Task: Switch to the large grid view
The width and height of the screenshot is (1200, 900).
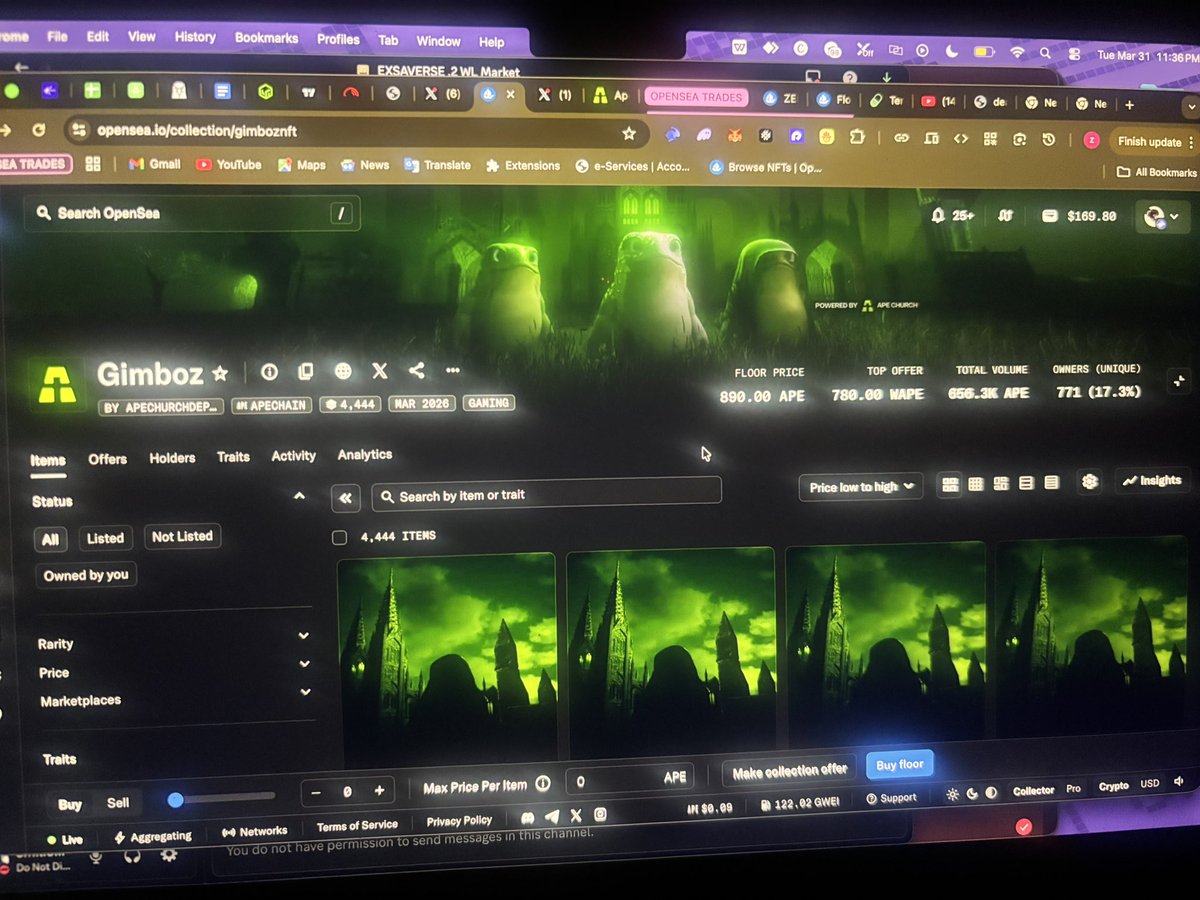Action: [x=950, y=484]
